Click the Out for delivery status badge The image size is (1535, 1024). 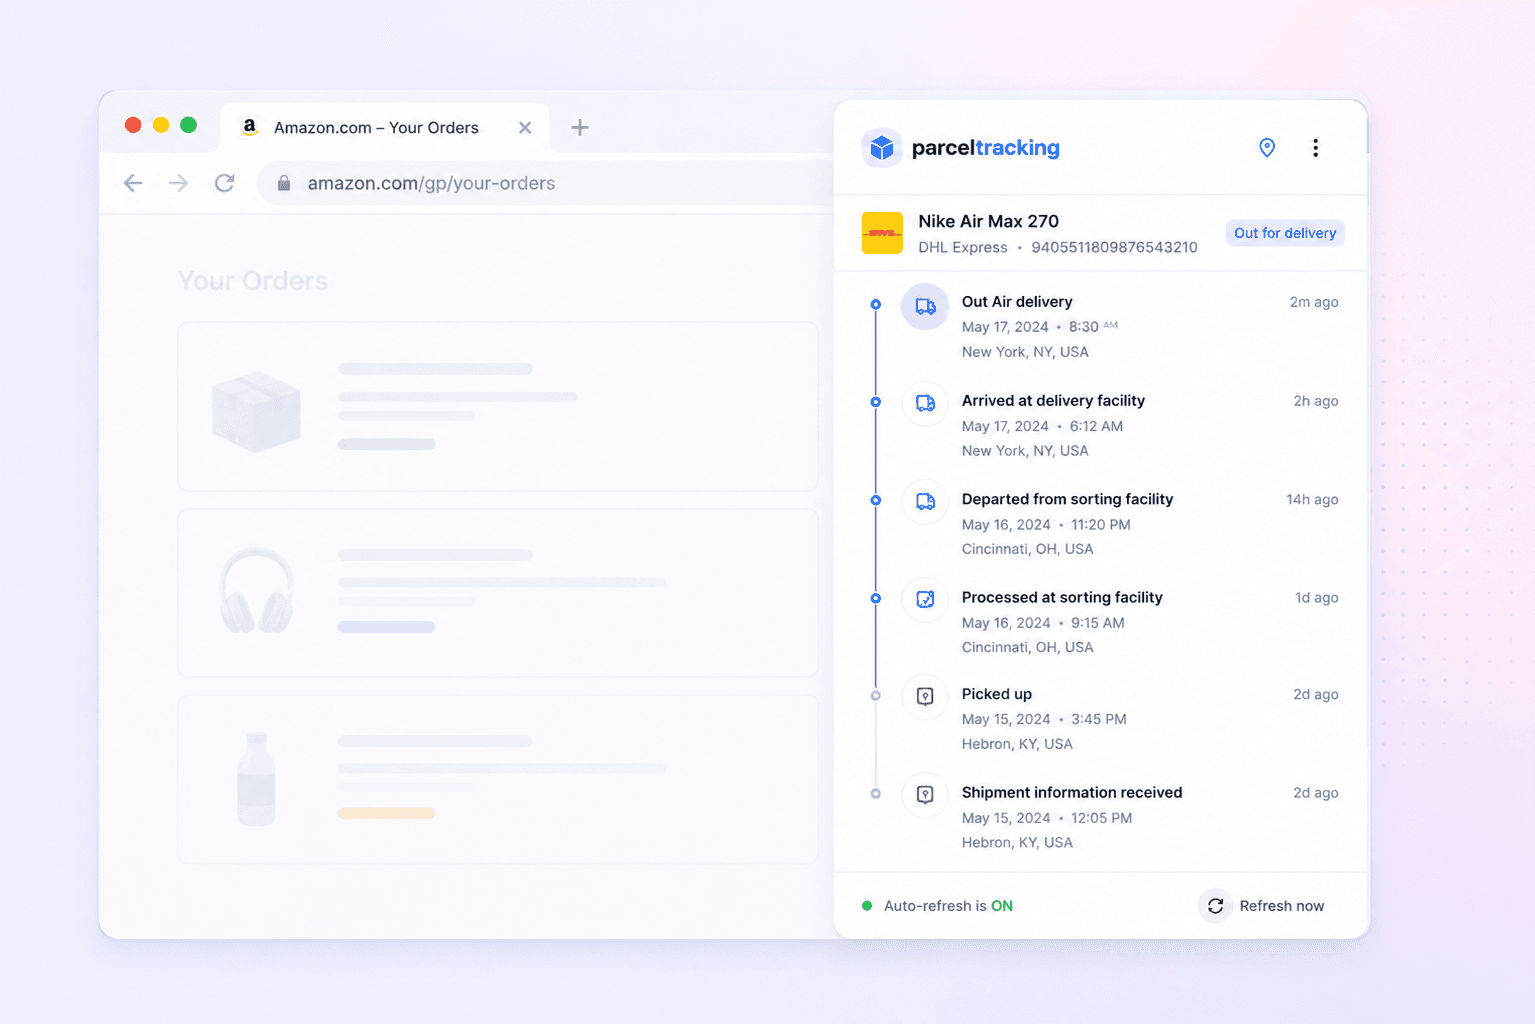(x=1285, y=233)
